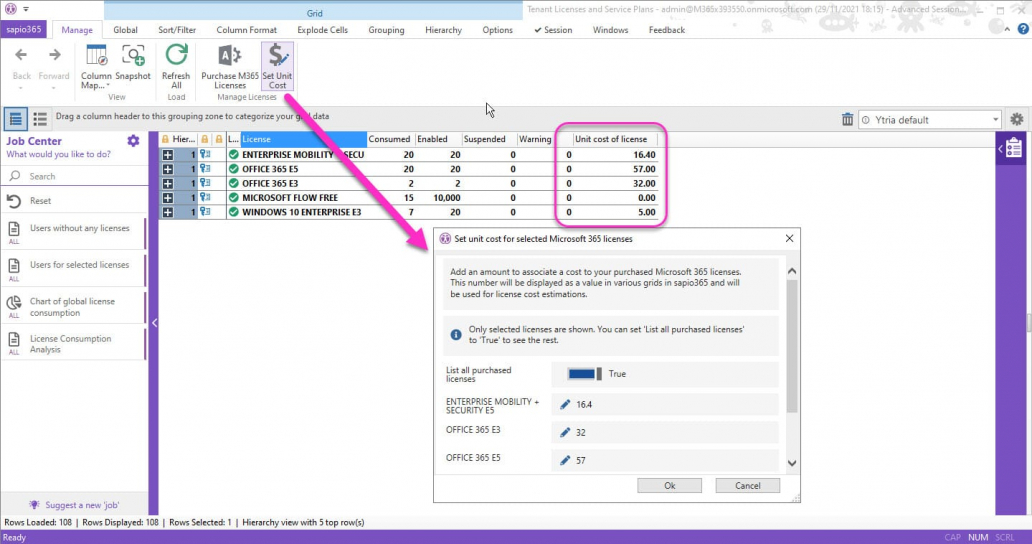Screen dimensions: 1032x544
Task: Collapse the Job Center panel arrow
Action: click(x=154, y=322)
